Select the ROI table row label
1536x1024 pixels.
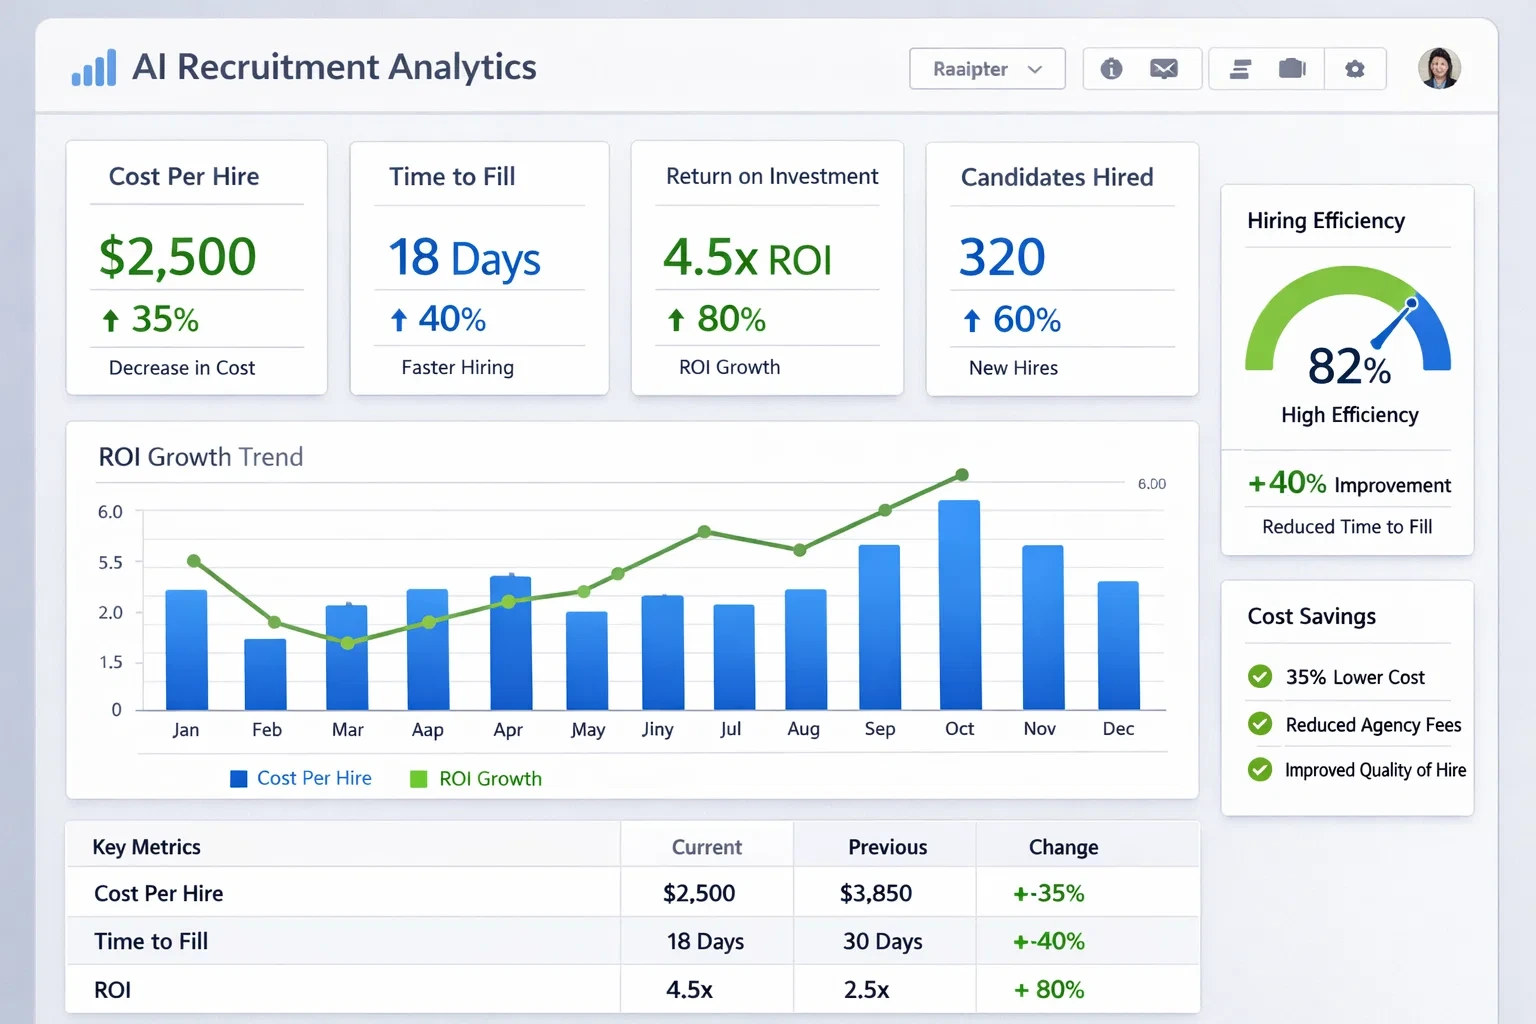112,990
